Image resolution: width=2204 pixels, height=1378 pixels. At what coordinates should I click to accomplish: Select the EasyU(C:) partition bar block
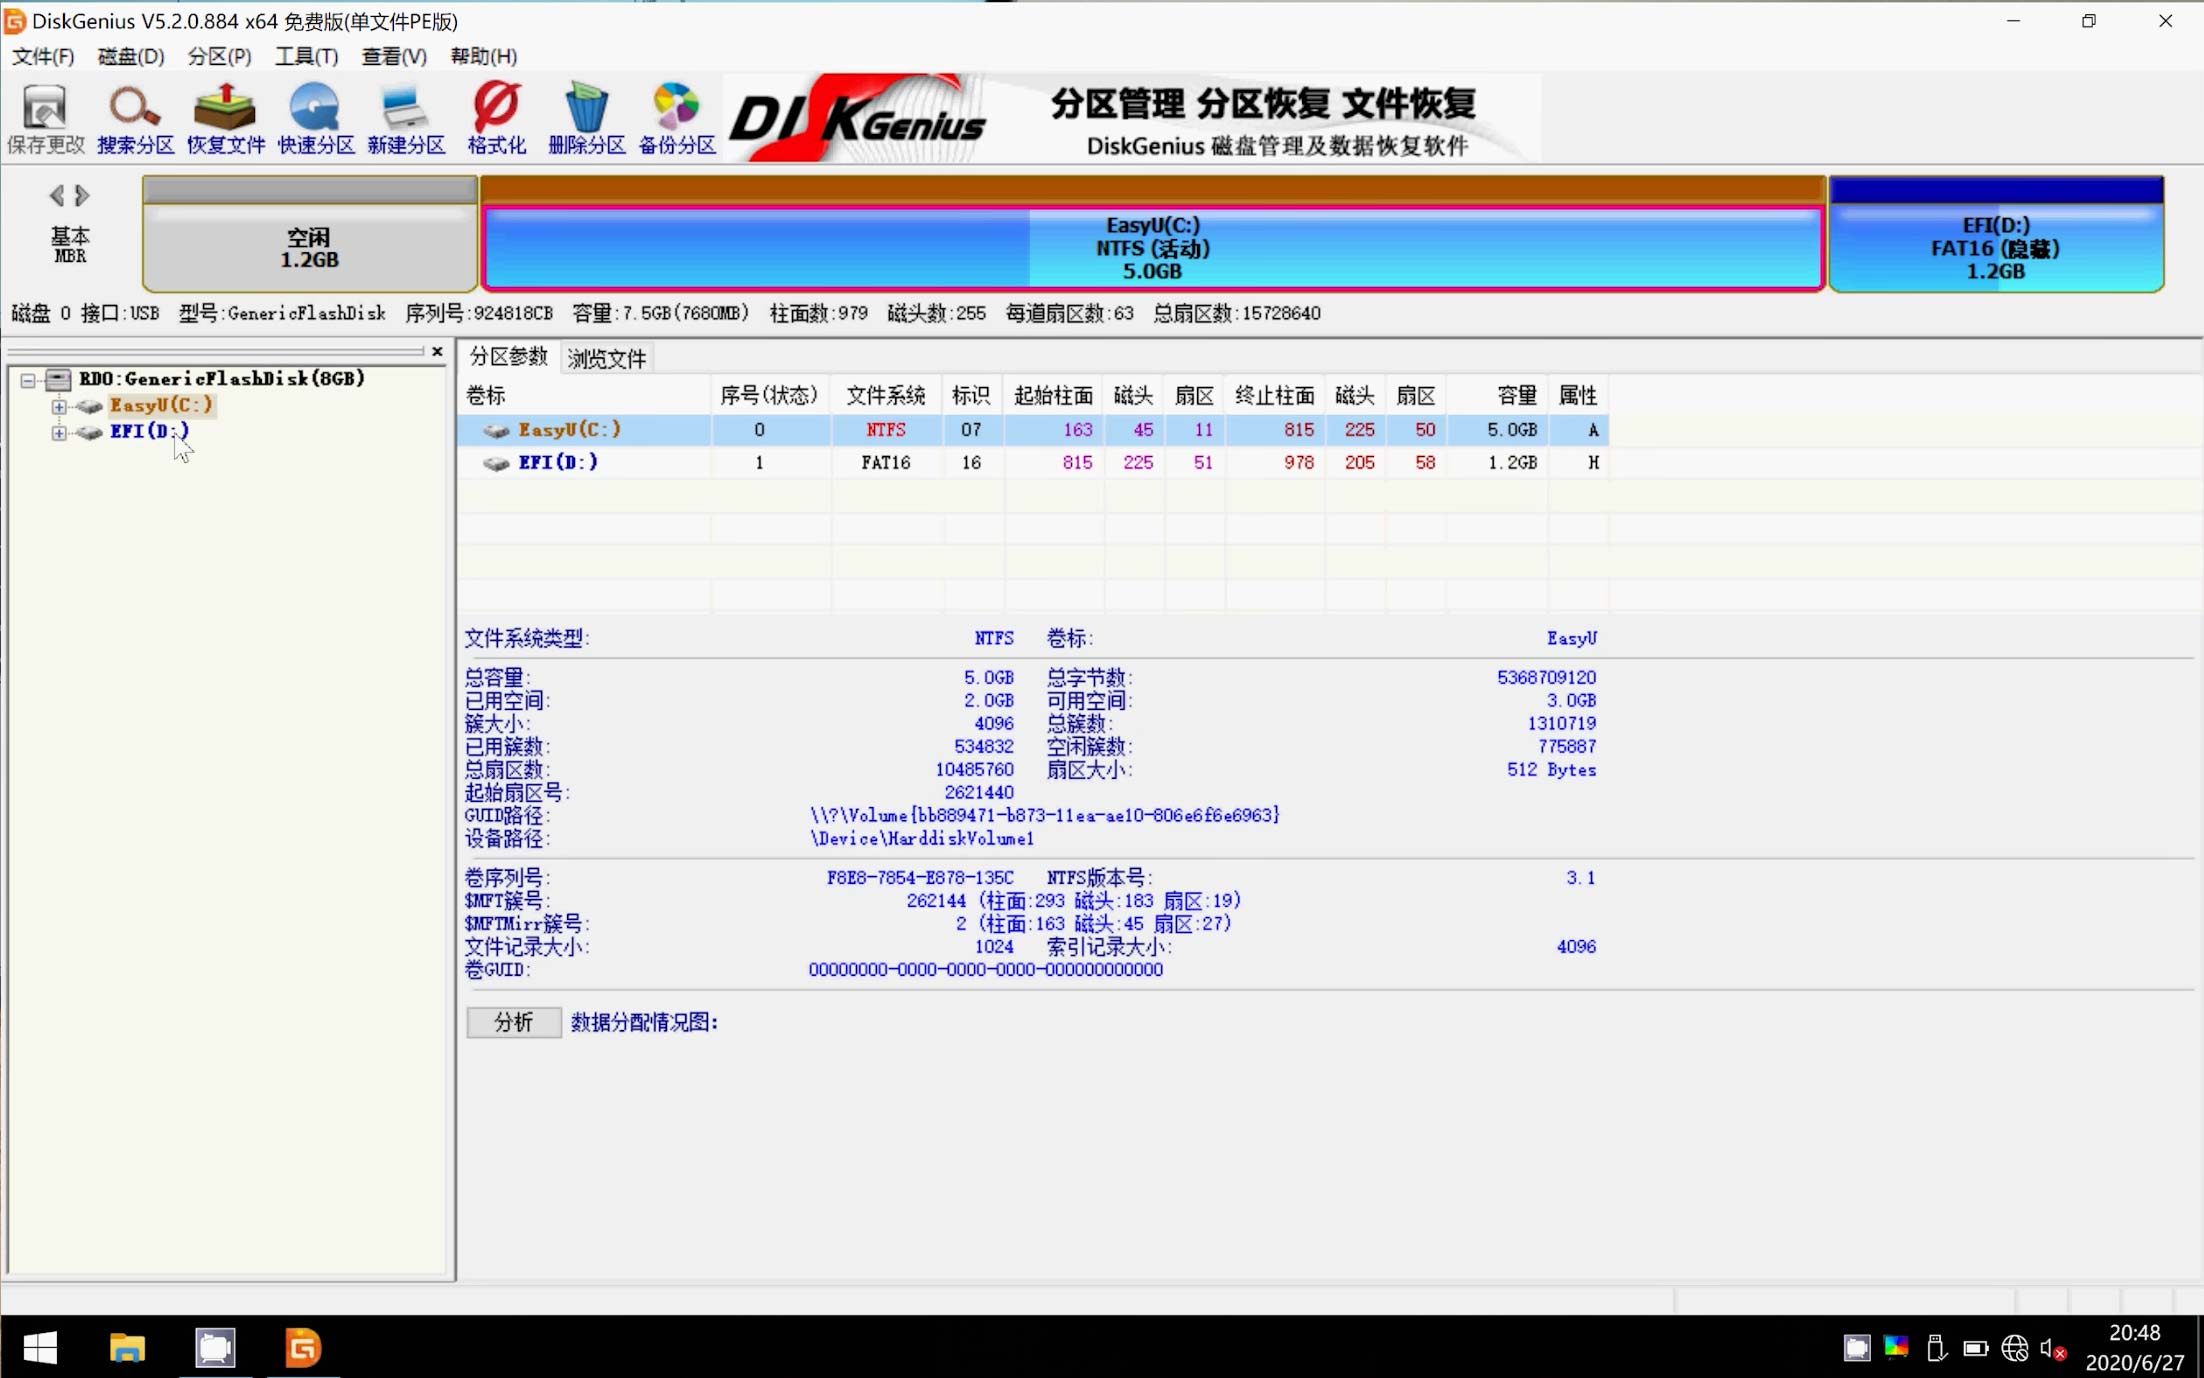click(x=1152, y=248)
